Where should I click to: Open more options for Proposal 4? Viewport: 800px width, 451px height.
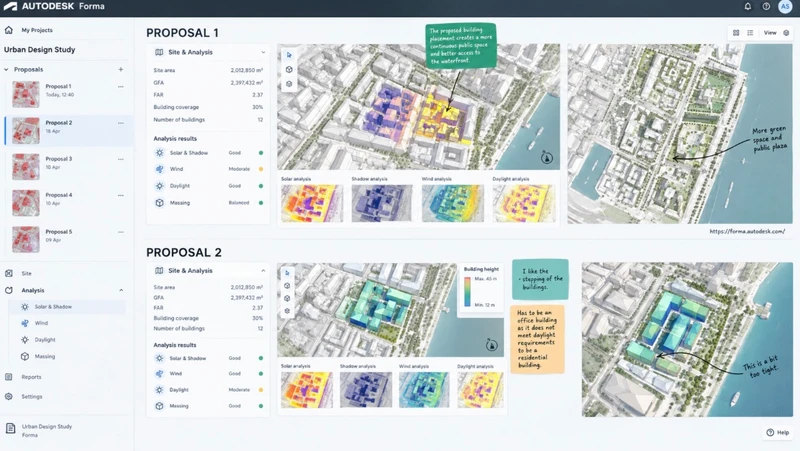pyautogui.click(x=121, y=195)
